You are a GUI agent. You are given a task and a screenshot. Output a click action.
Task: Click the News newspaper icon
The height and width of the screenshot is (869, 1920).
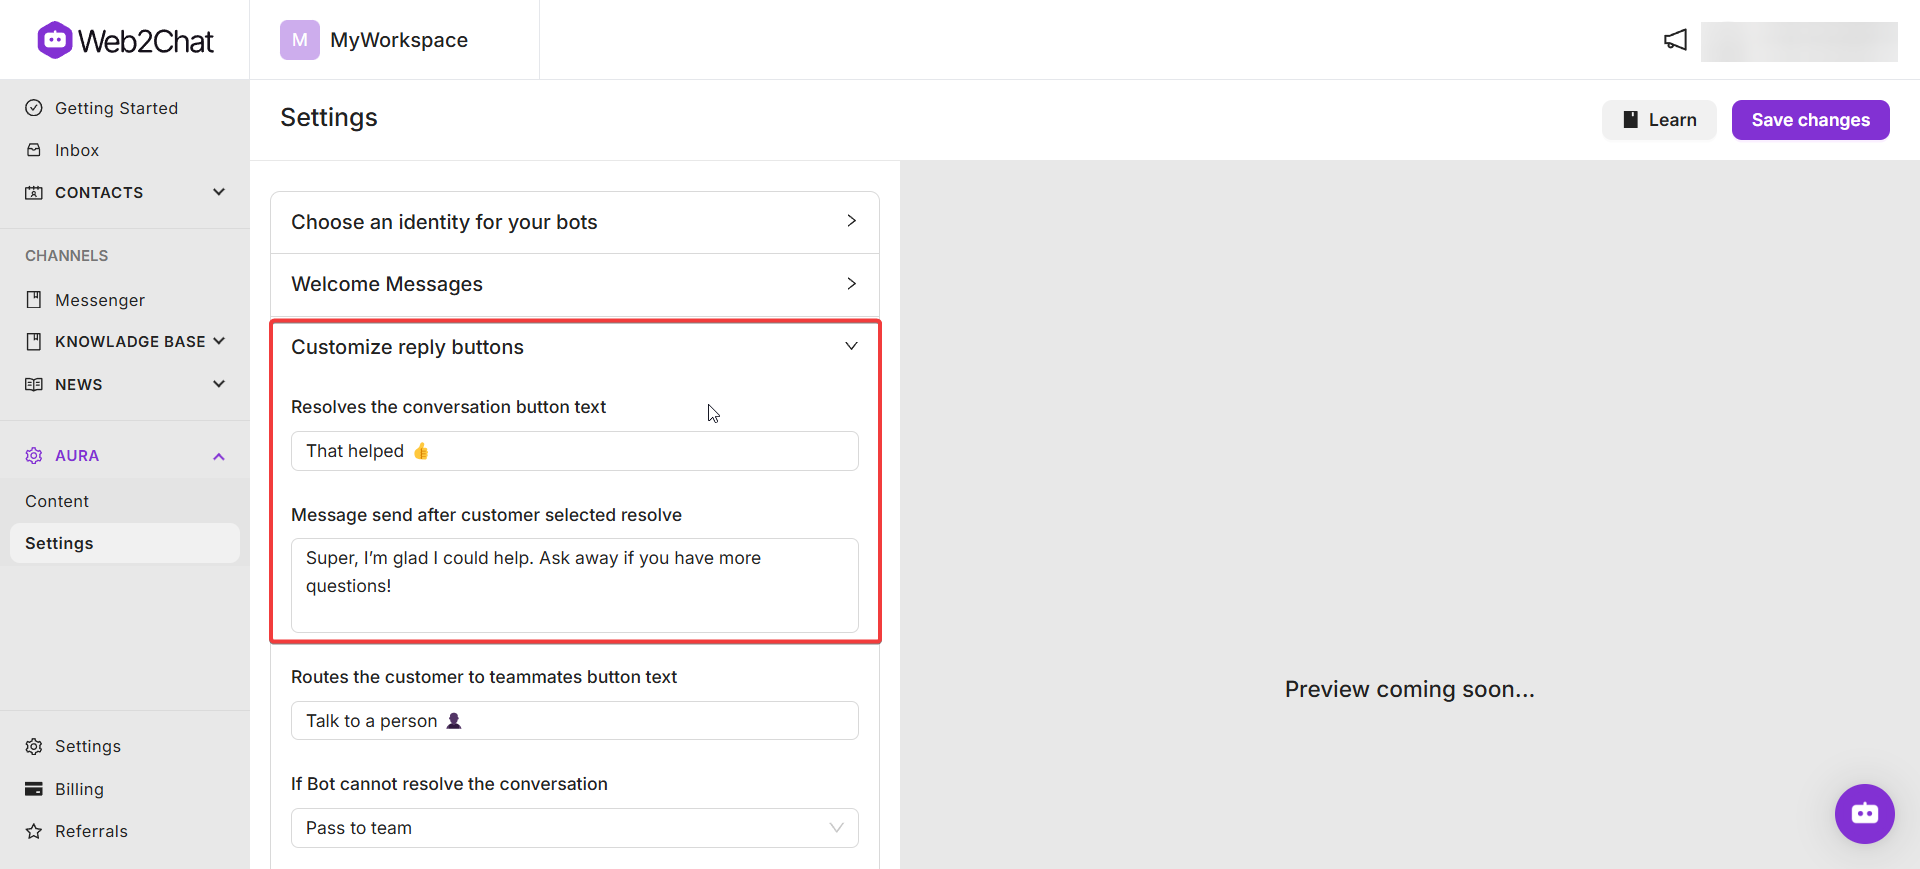pyautogui.click(x=34, y=384)
